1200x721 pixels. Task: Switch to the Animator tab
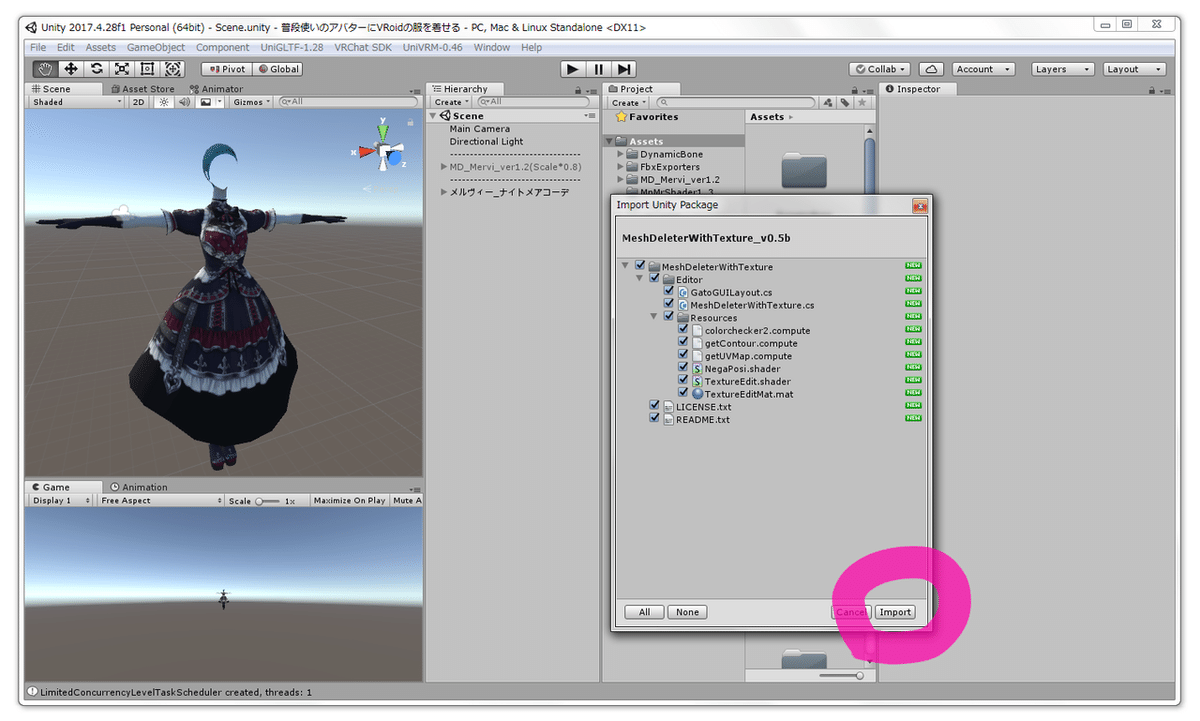216,89
